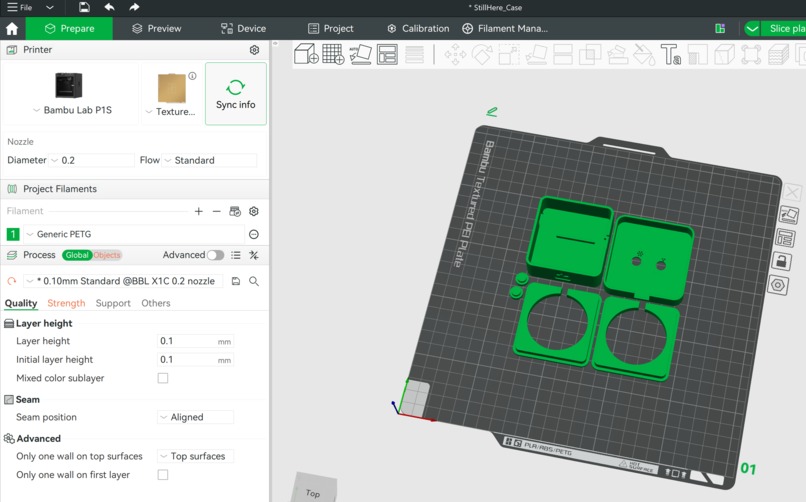Select the Cut tool
The height and width of the screenshot is (502, 806).
click(x=563, y=54)
